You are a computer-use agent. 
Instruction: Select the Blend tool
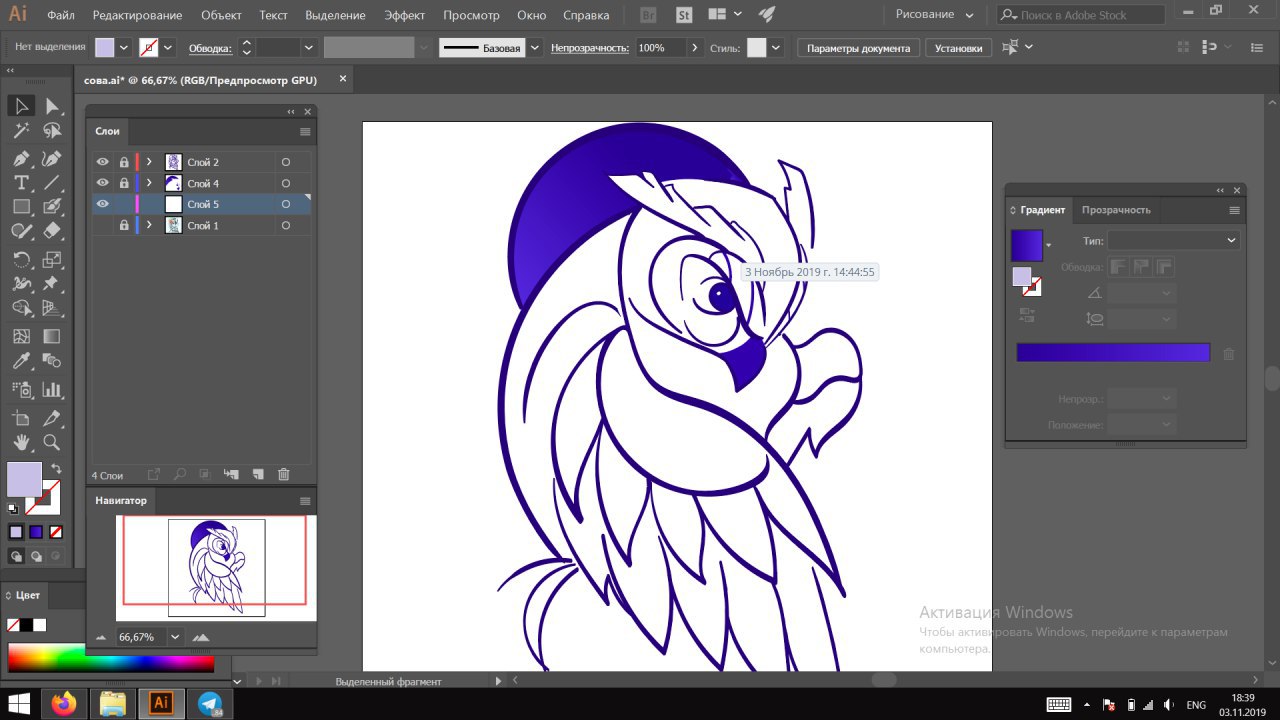coord(52,361)
